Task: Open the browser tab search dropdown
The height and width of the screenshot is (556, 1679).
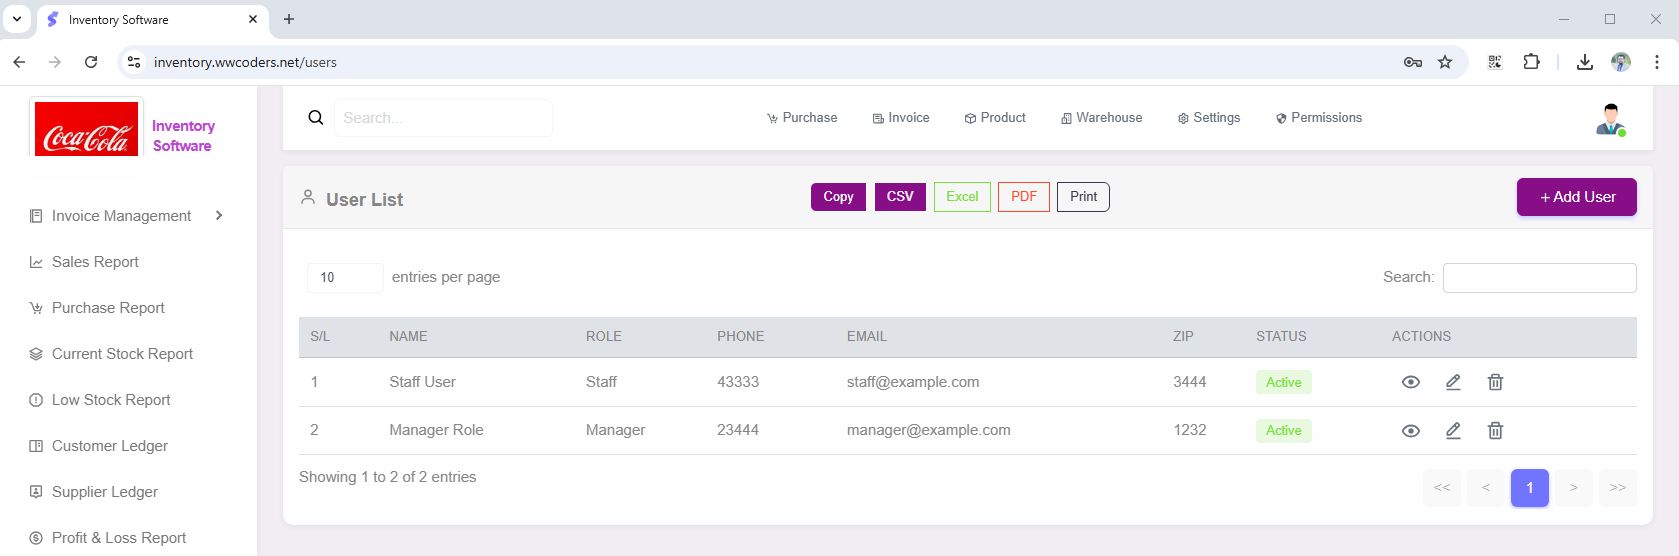Action: pos(17,19)
